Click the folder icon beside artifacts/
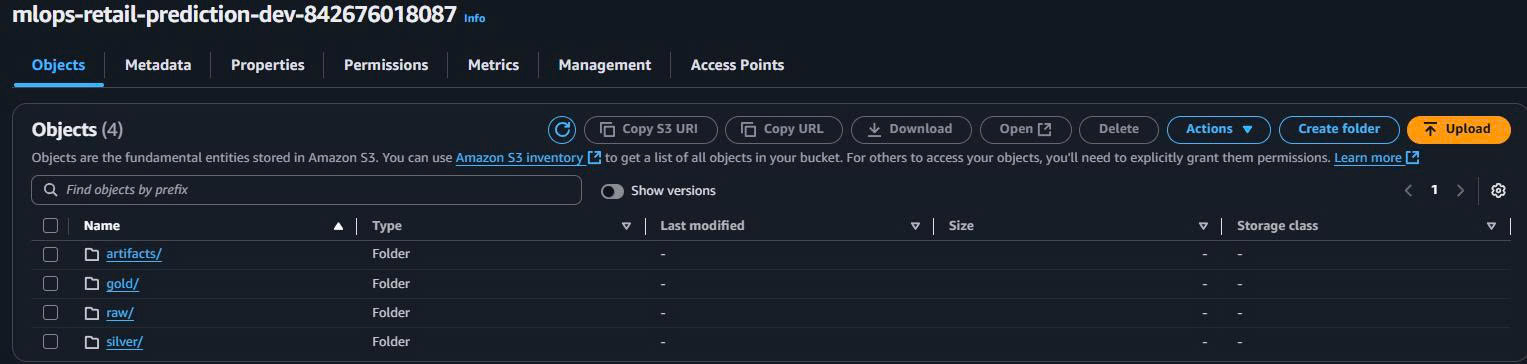This screenshot has height=364, width=1527. pyautogui.click(x=92, y=254)
